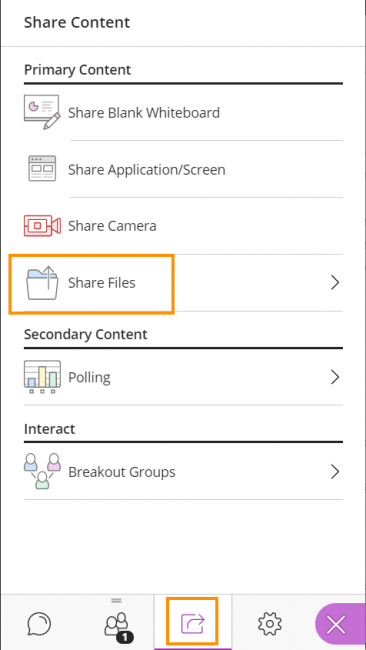Open the Chat speech bubble tab
366x650 pixels.
[x=39, y=623]
